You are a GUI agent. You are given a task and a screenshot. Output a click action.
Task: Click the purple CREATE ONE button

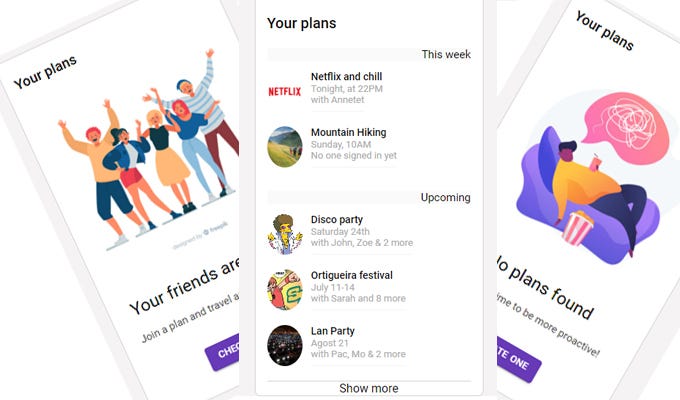pyautogui.click(x=518, y=359)
